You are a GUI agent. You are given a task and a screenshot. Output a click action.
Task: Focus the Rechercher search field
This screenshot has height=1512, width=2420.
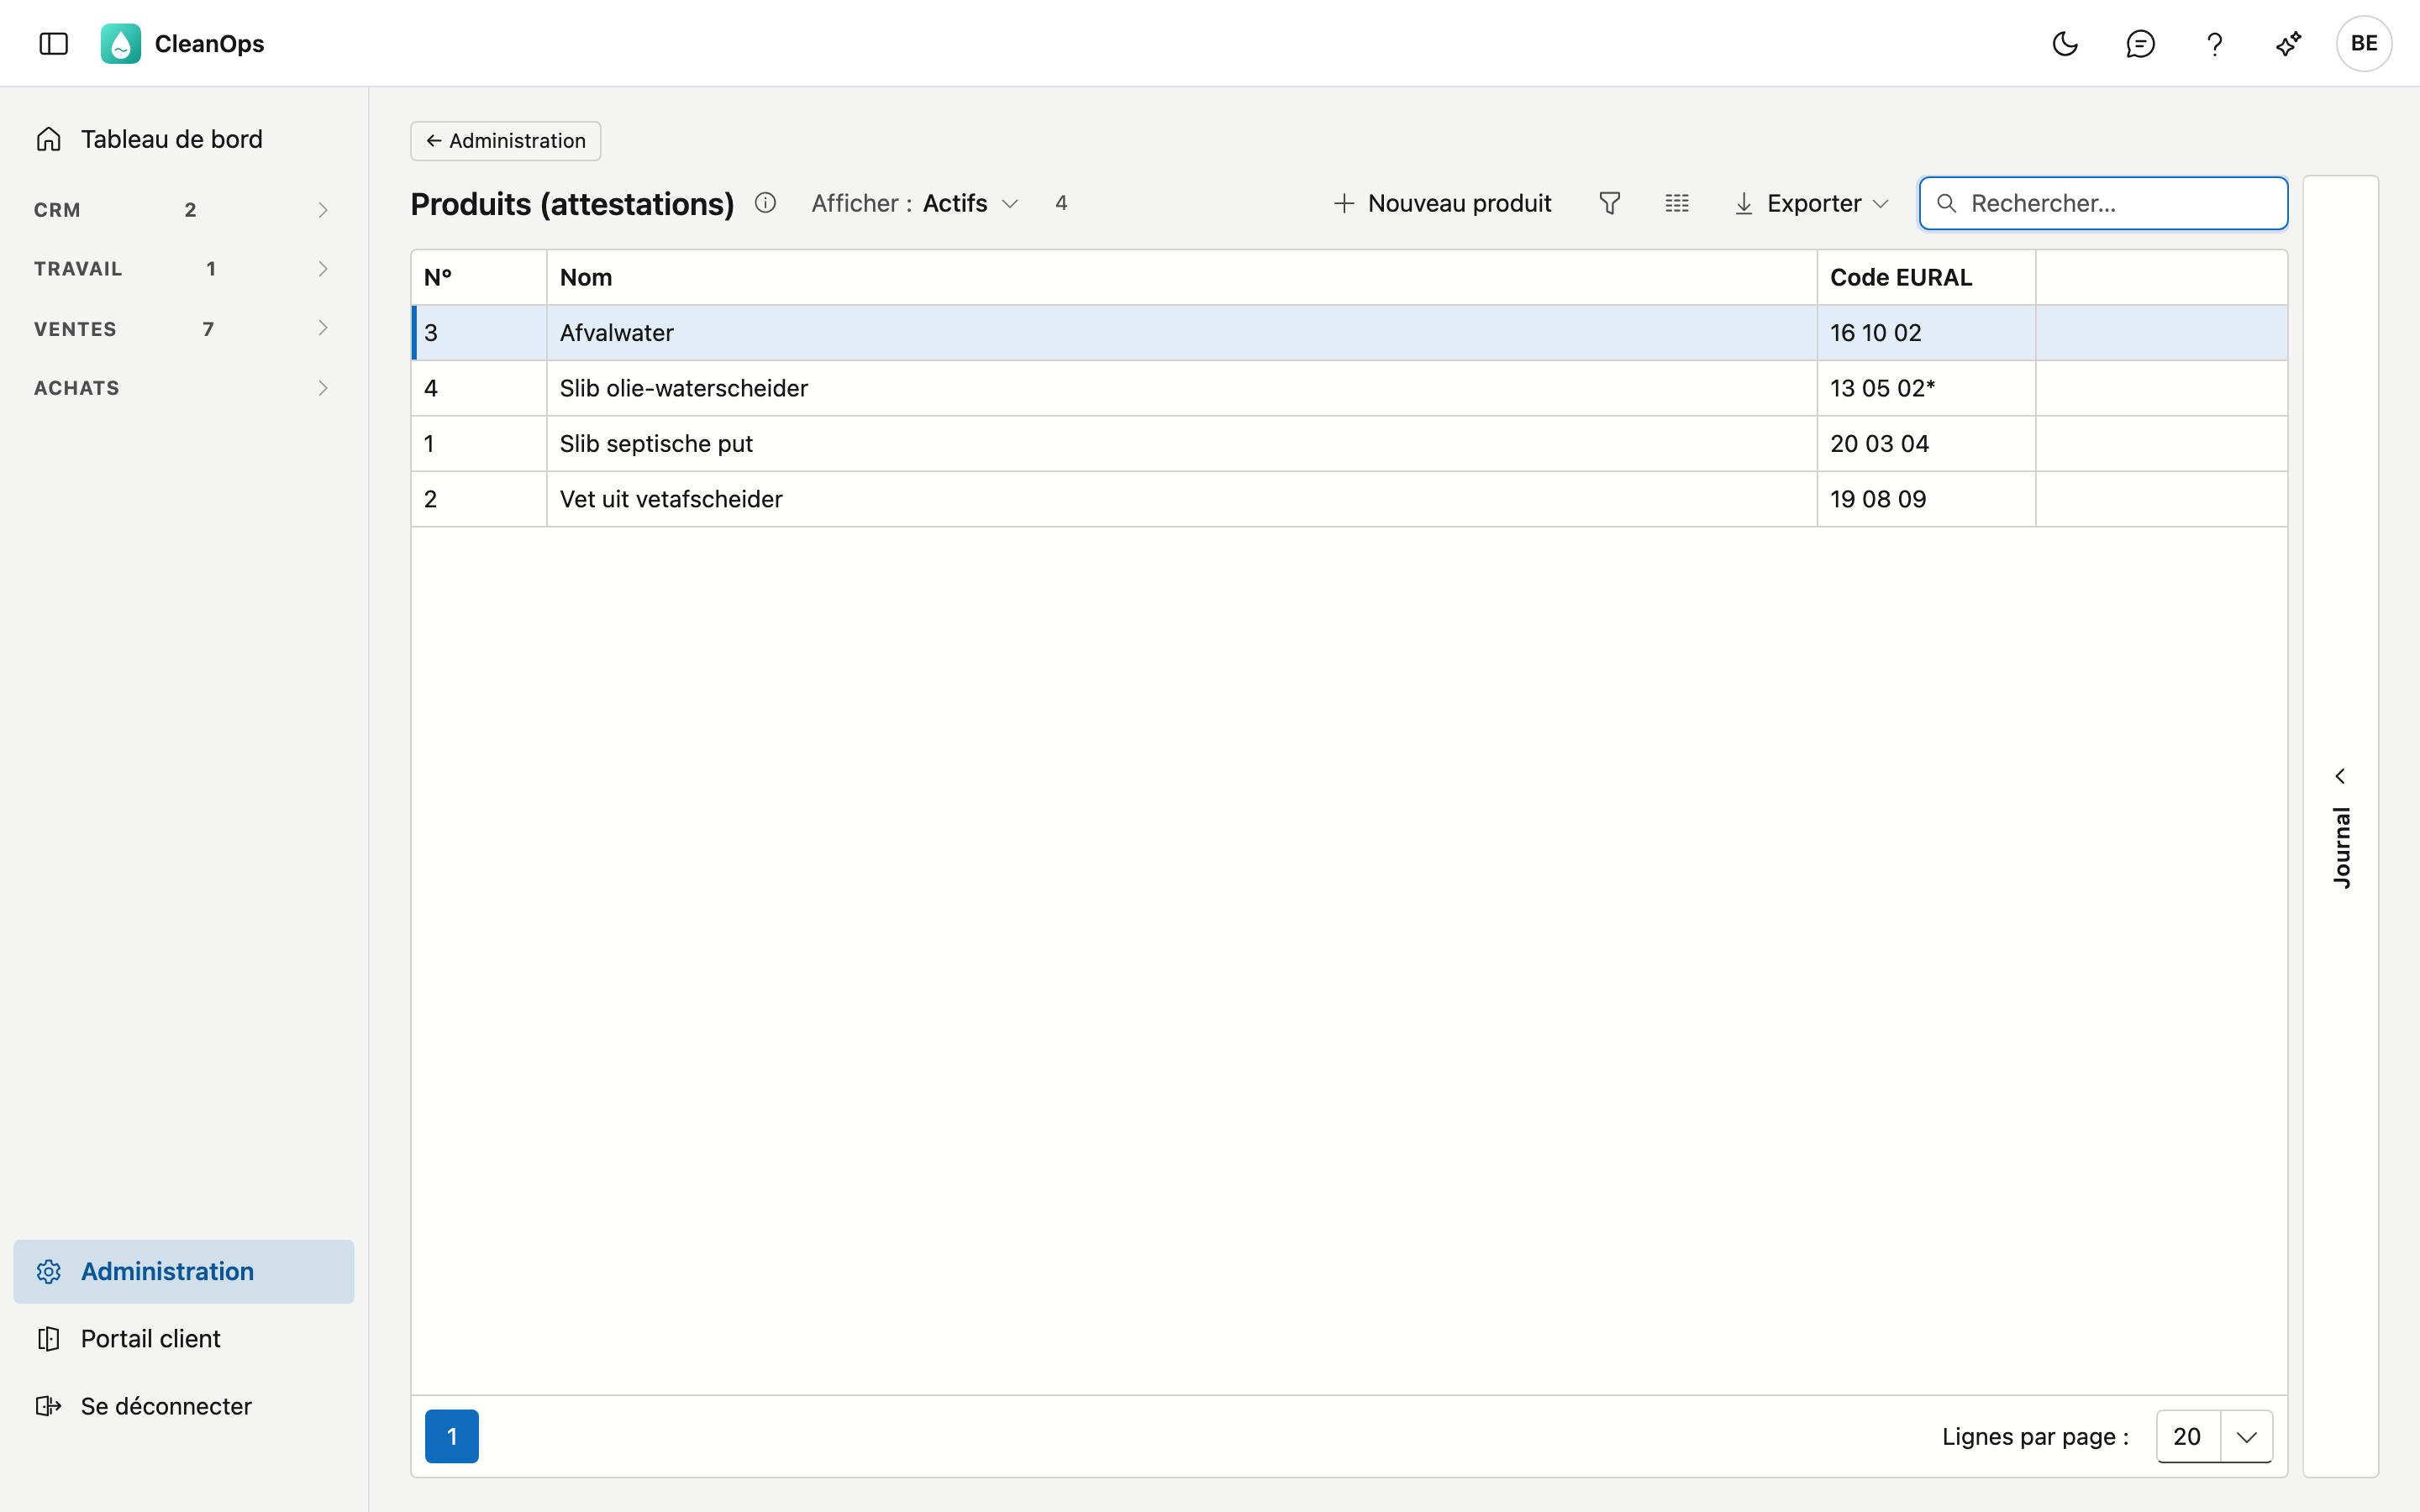point(2103,203)
